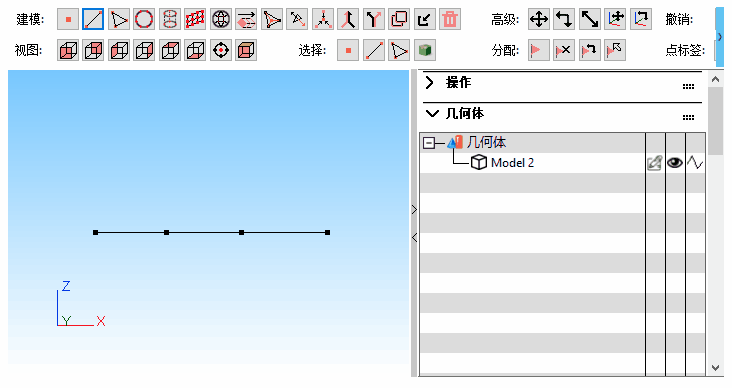732x388 pixels.
Task: Click the extrude arrows tool icon
Action: (246, 19)
